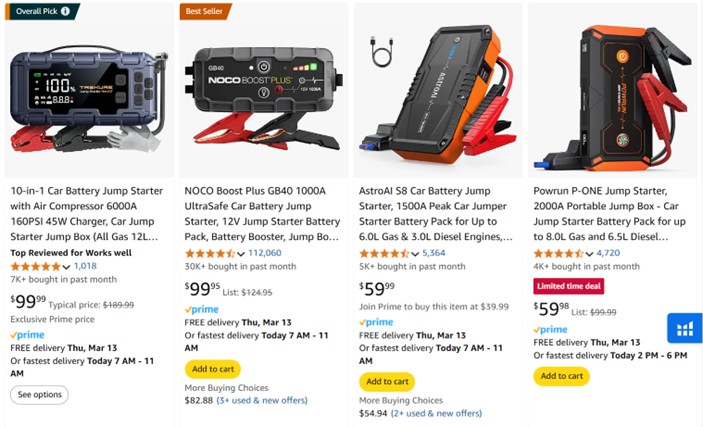The width and height of the screenshot is (703, 427).
Task: Click the Prime logo under the Powrun listing
Action: (x=550, y=329)
